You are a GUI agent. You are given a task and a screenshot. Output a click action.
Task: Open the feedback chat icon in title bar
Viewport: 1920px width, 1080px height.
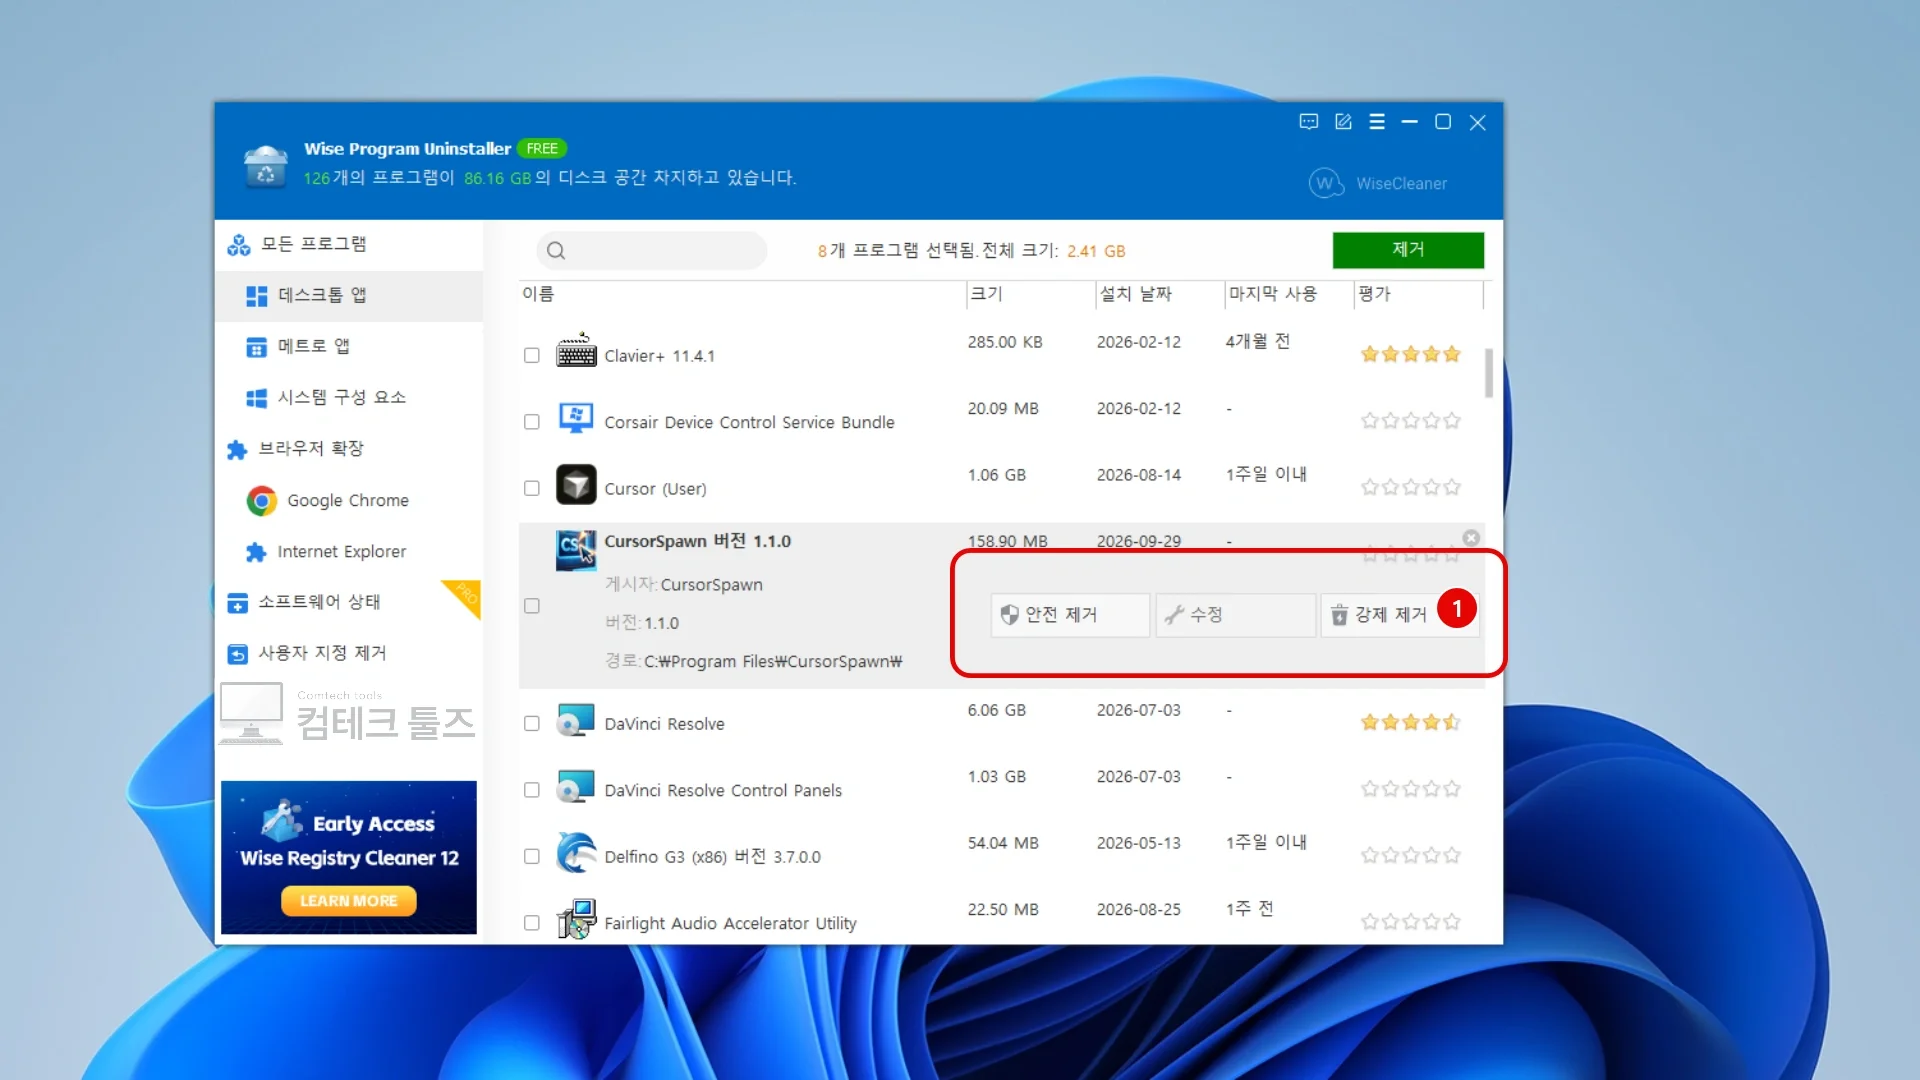[1308, 122]
